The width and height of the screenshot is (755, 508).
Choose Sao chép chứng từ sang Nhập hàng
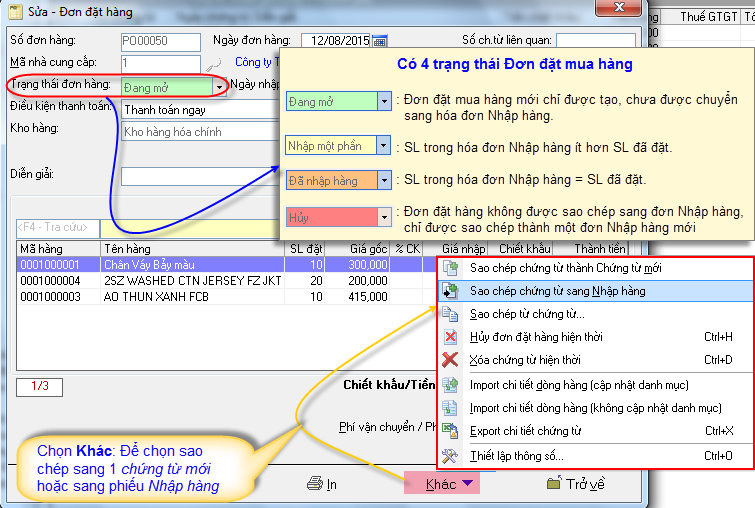[557, 291]
